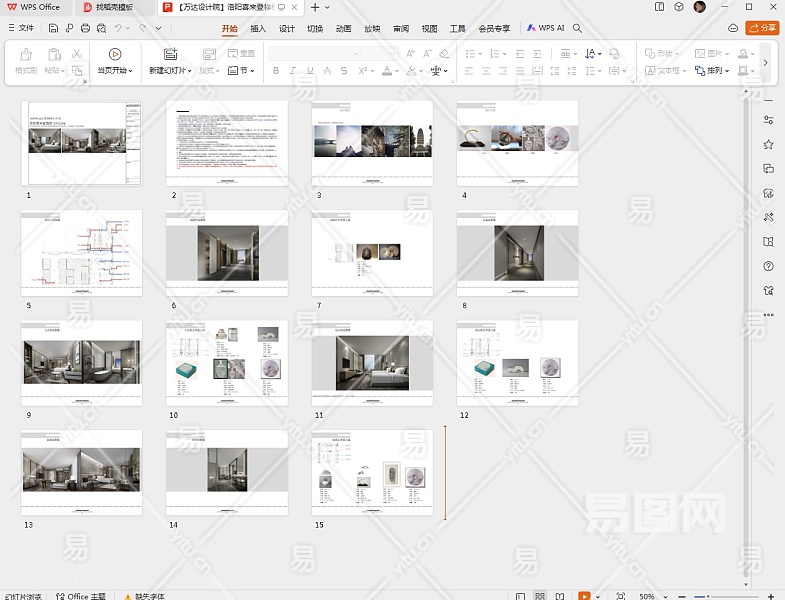Click the save icon in quick toolbar

coord(53,28)
